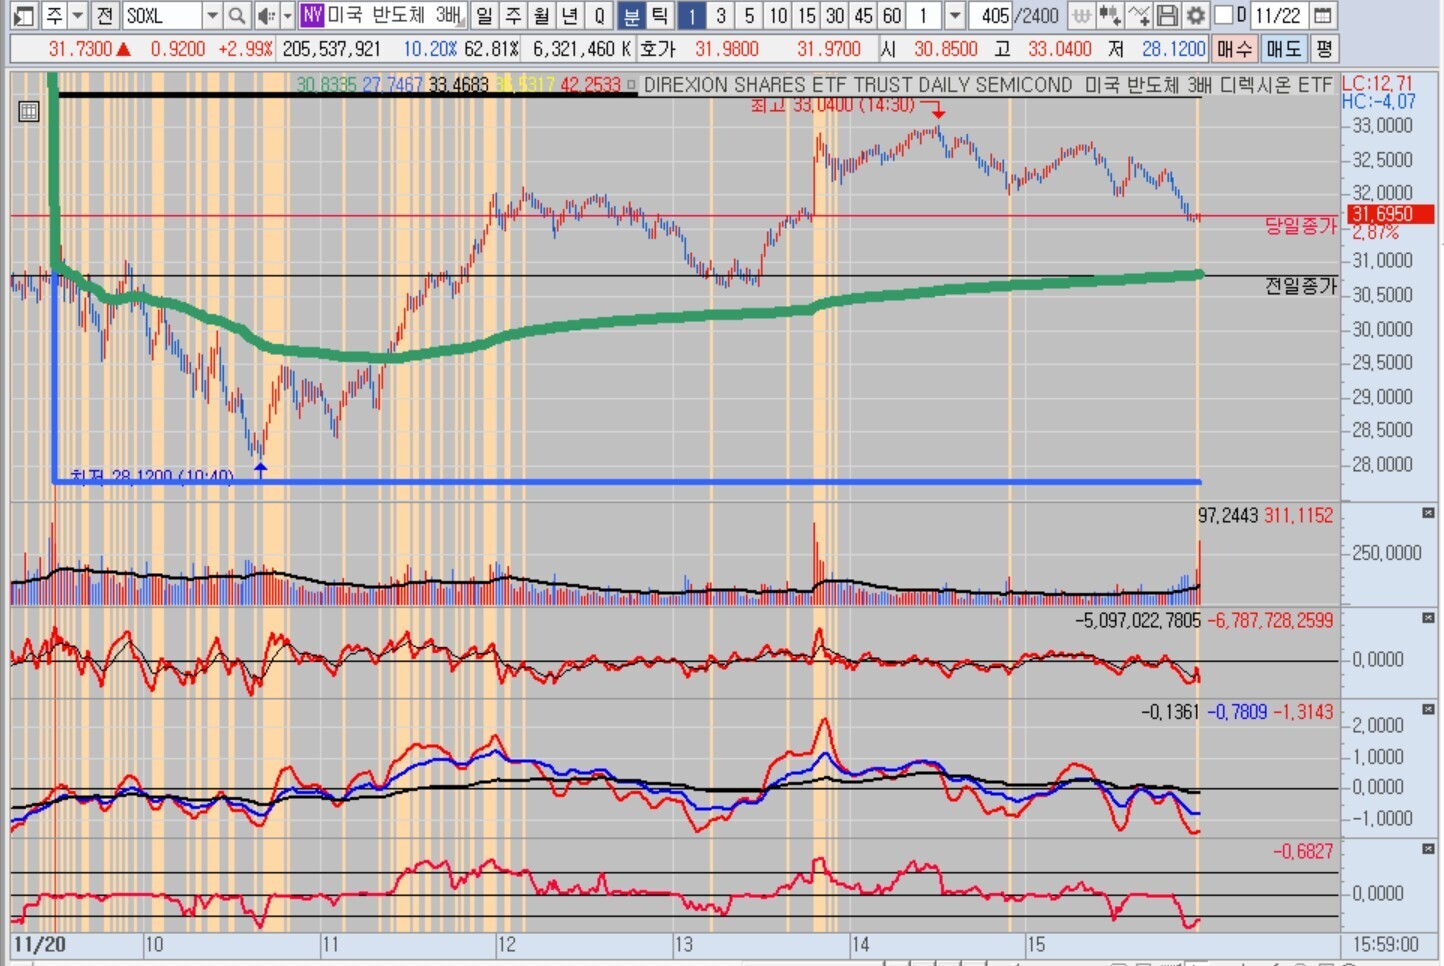The height and width of the screenshot is (966, 1444).
Task: Click the HC:-4.07 label
Action: [x=1379, y=102]
